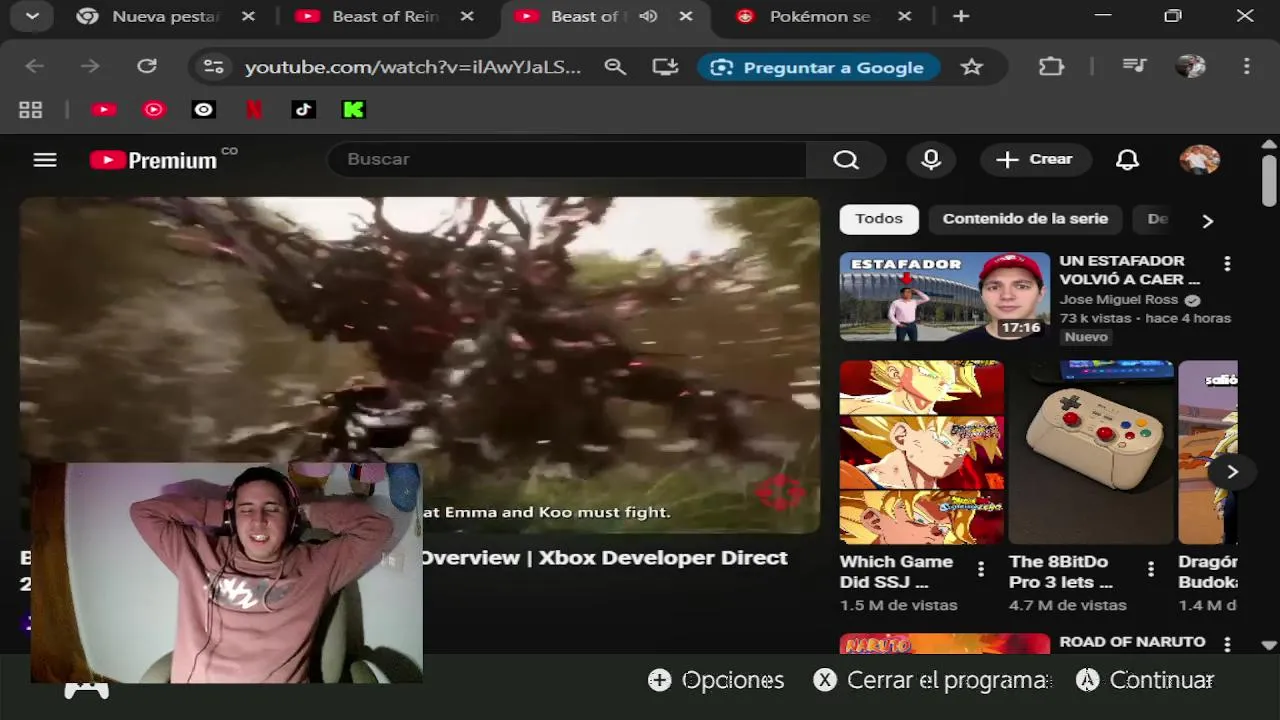Viewport: 1280px width, 720px height.
Task: Click the Continuar overlay button
Action: [x=1145, y=680]
